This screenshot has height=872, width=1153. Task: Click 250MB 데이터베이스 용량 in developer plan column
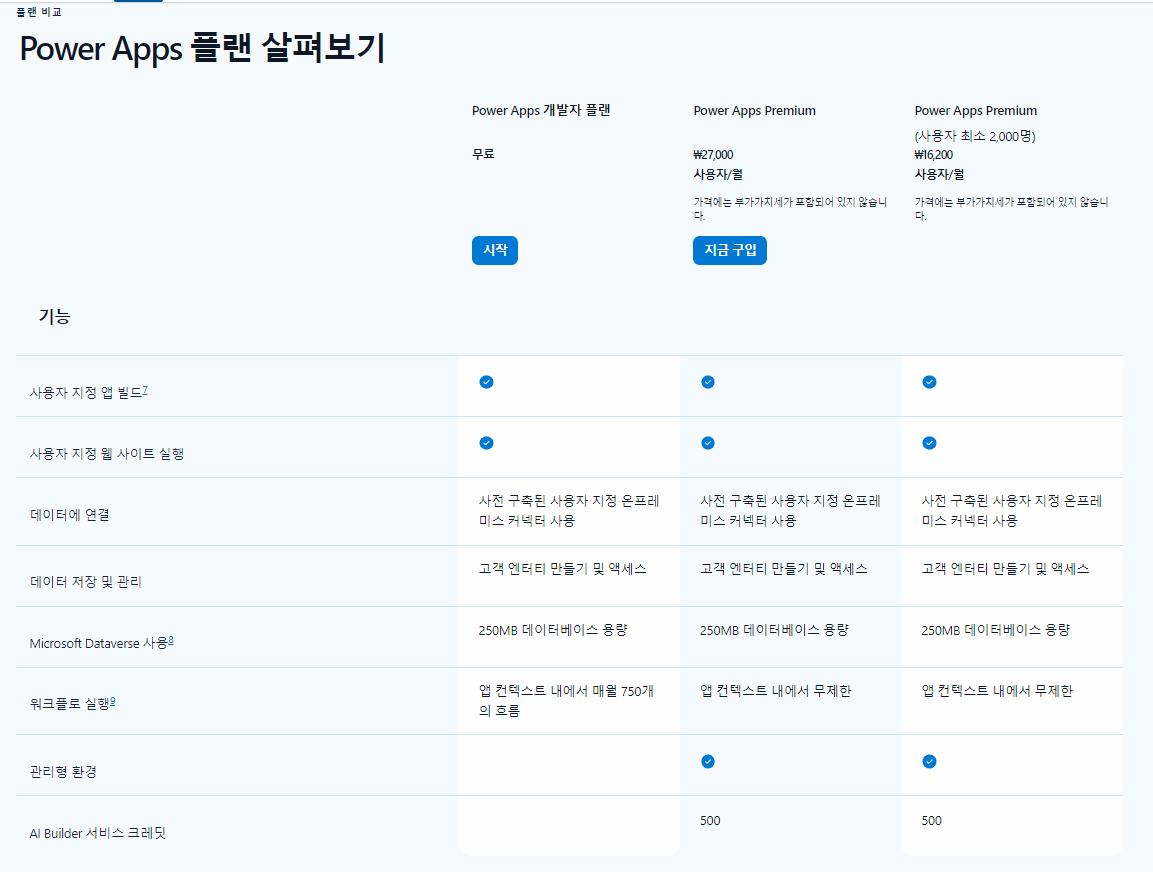coord(553,629)
